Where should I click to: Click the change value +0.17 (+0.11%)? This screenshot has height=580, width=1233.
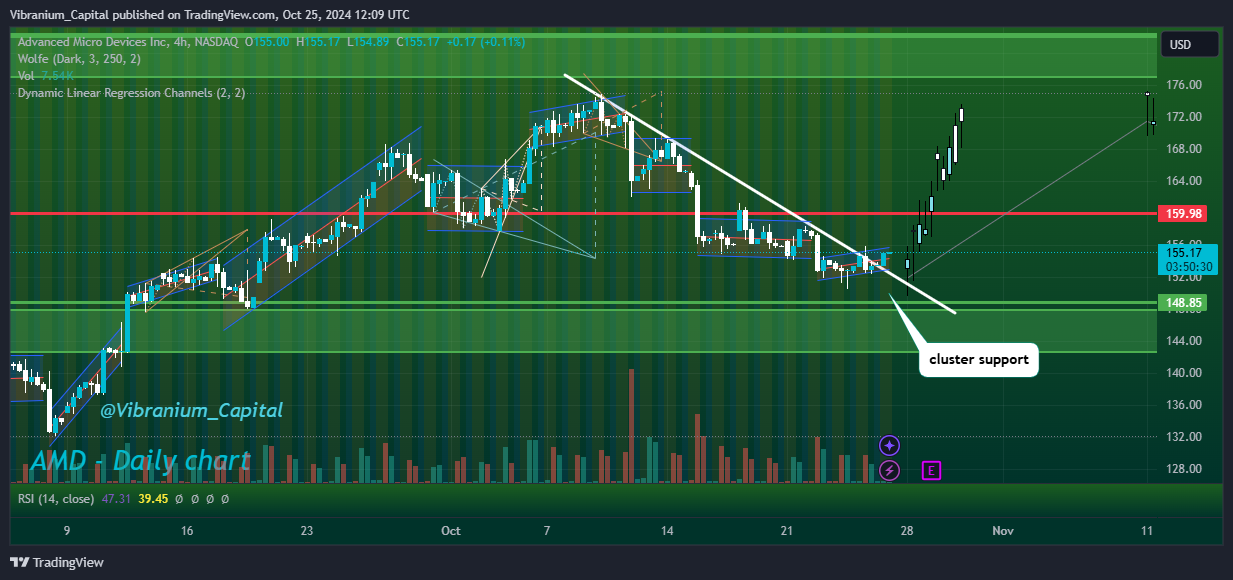point(486,42)
